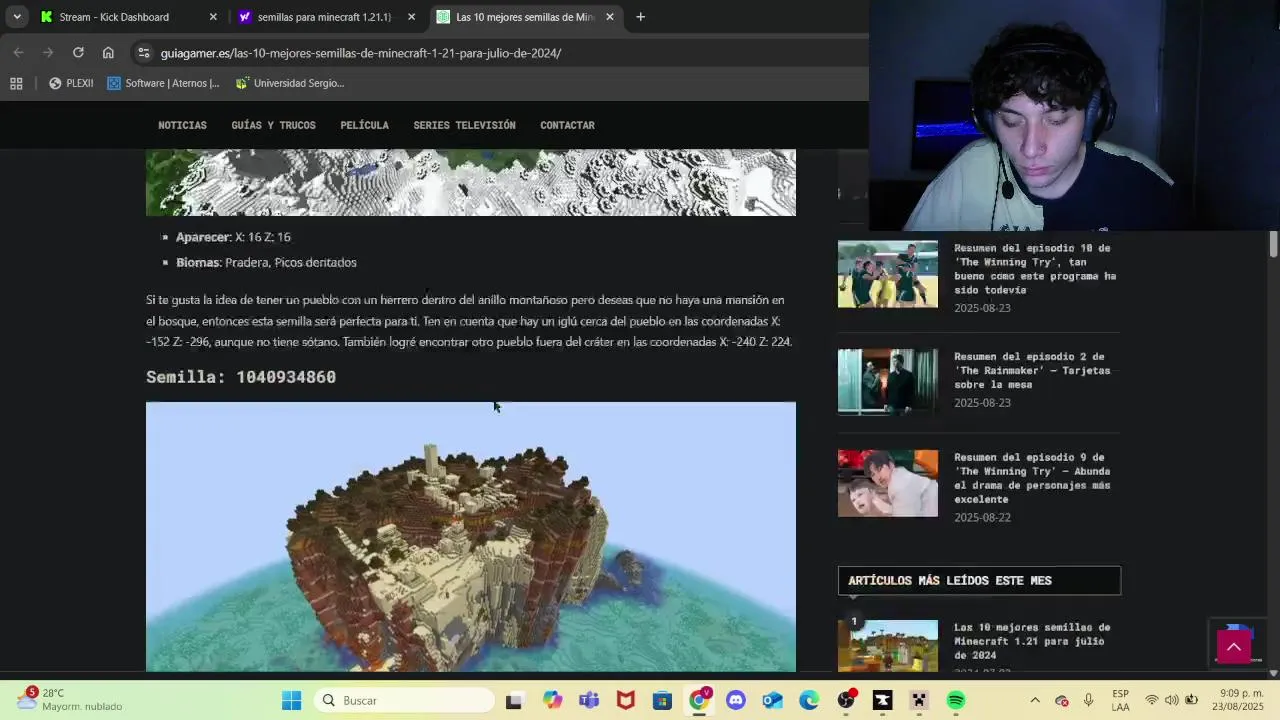Launch Copilot from the taskbar

[552, 701]
